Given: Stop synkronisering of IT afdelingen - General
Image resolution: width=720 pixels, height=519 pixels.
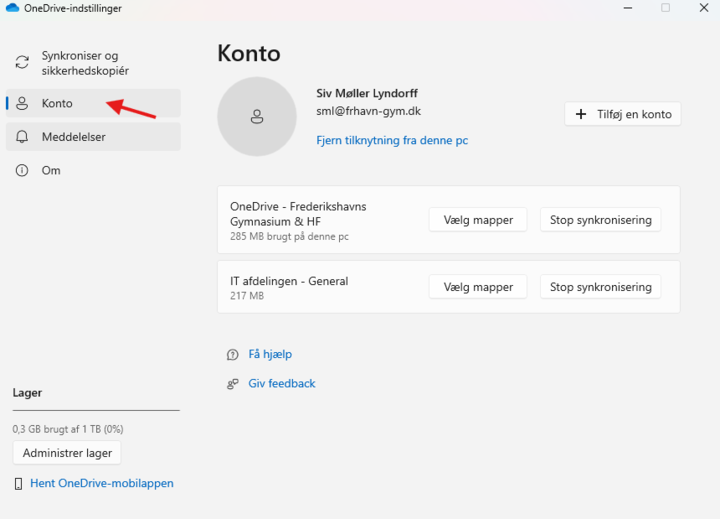Looking at the screenshot, I should tap(600, 287).
